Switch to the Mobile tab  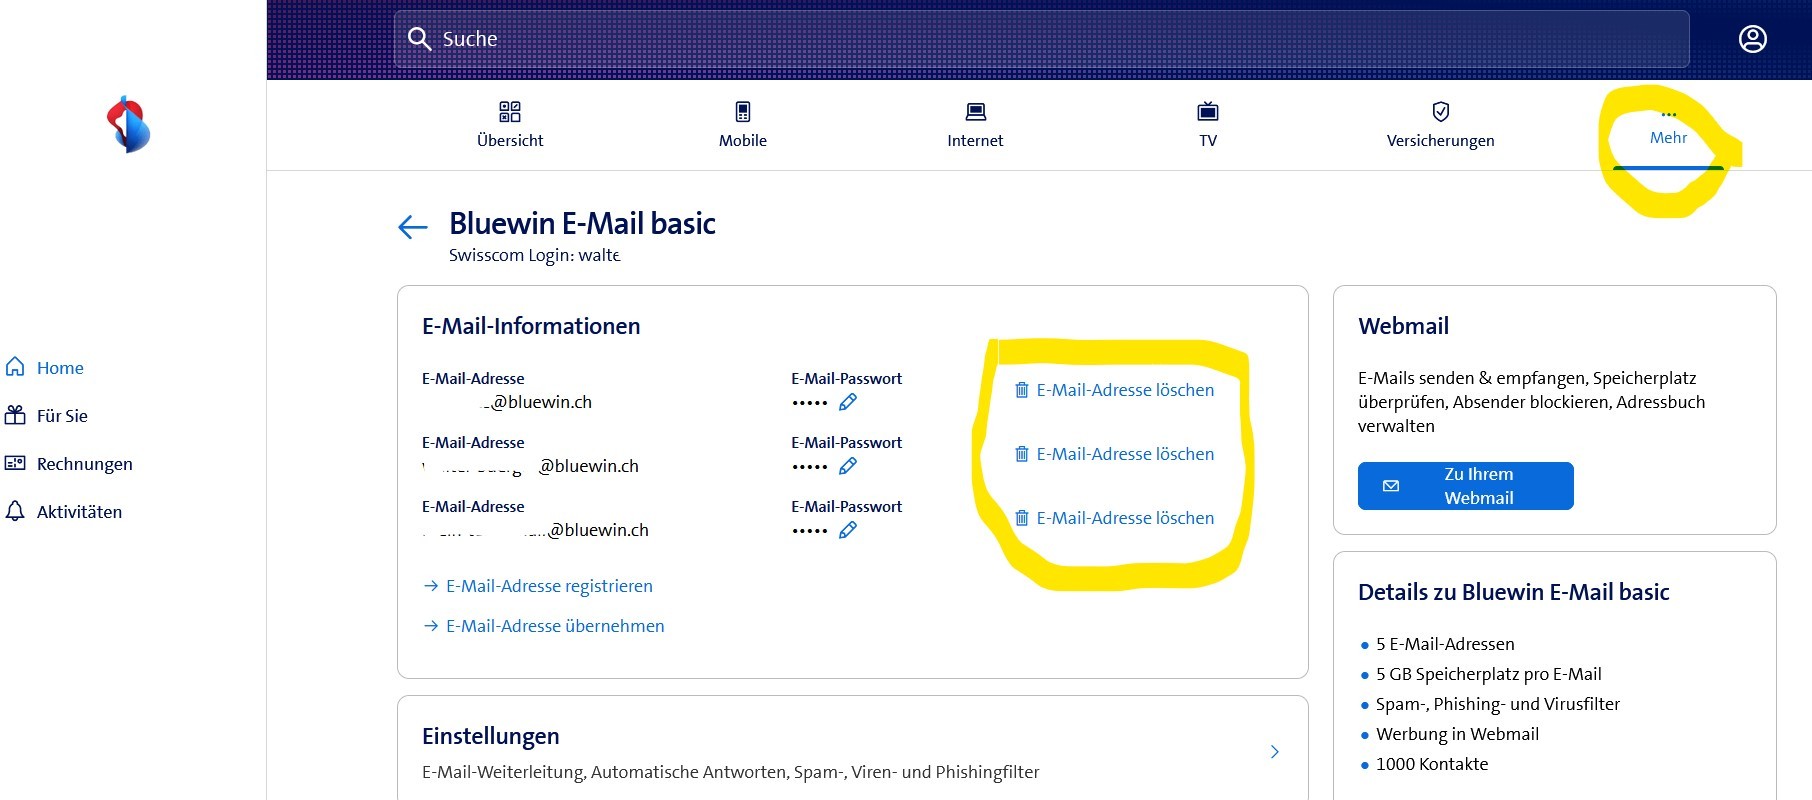pyautogui.click(x=742, y=125)
